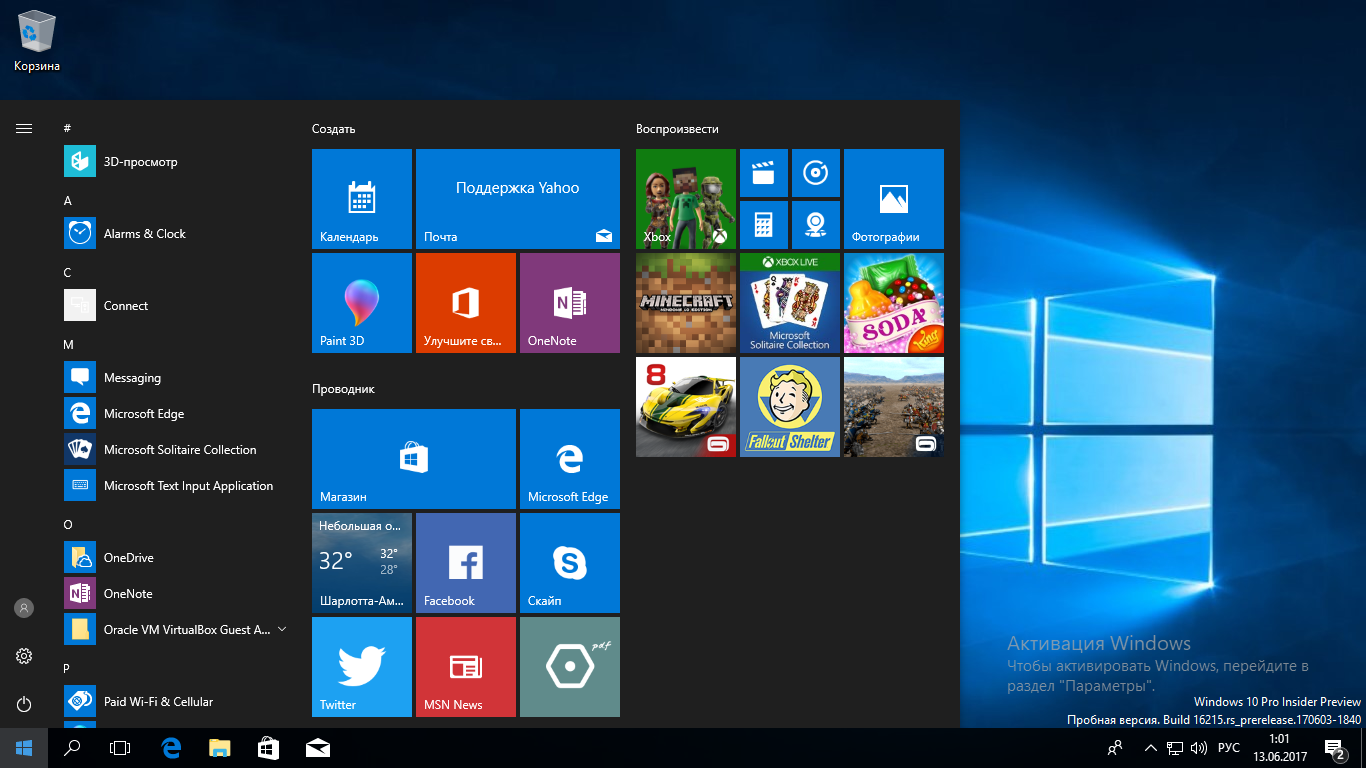Select the Создать group title
The image size is (1366, 768).
pyautogui.click(x=333, y=129)
